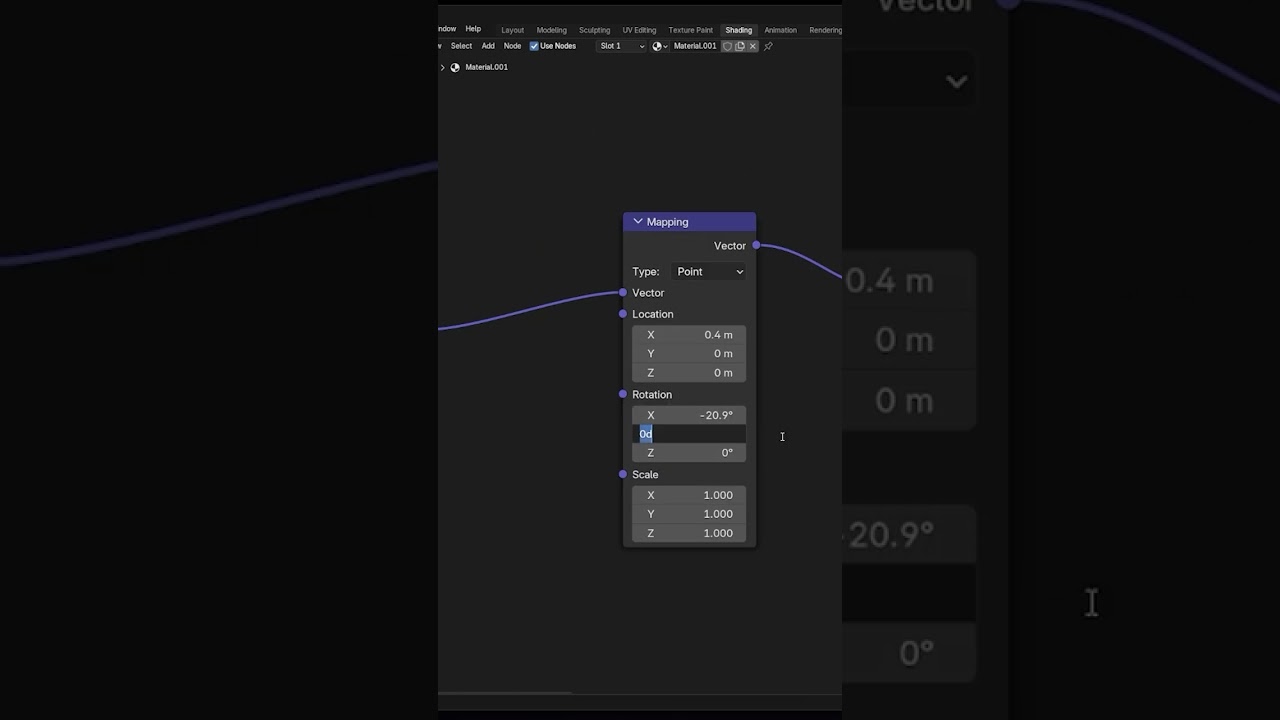Screen dimensions: 1280x720
Task: Unlink Material.001 with the X icon
Action: (753, 46)
